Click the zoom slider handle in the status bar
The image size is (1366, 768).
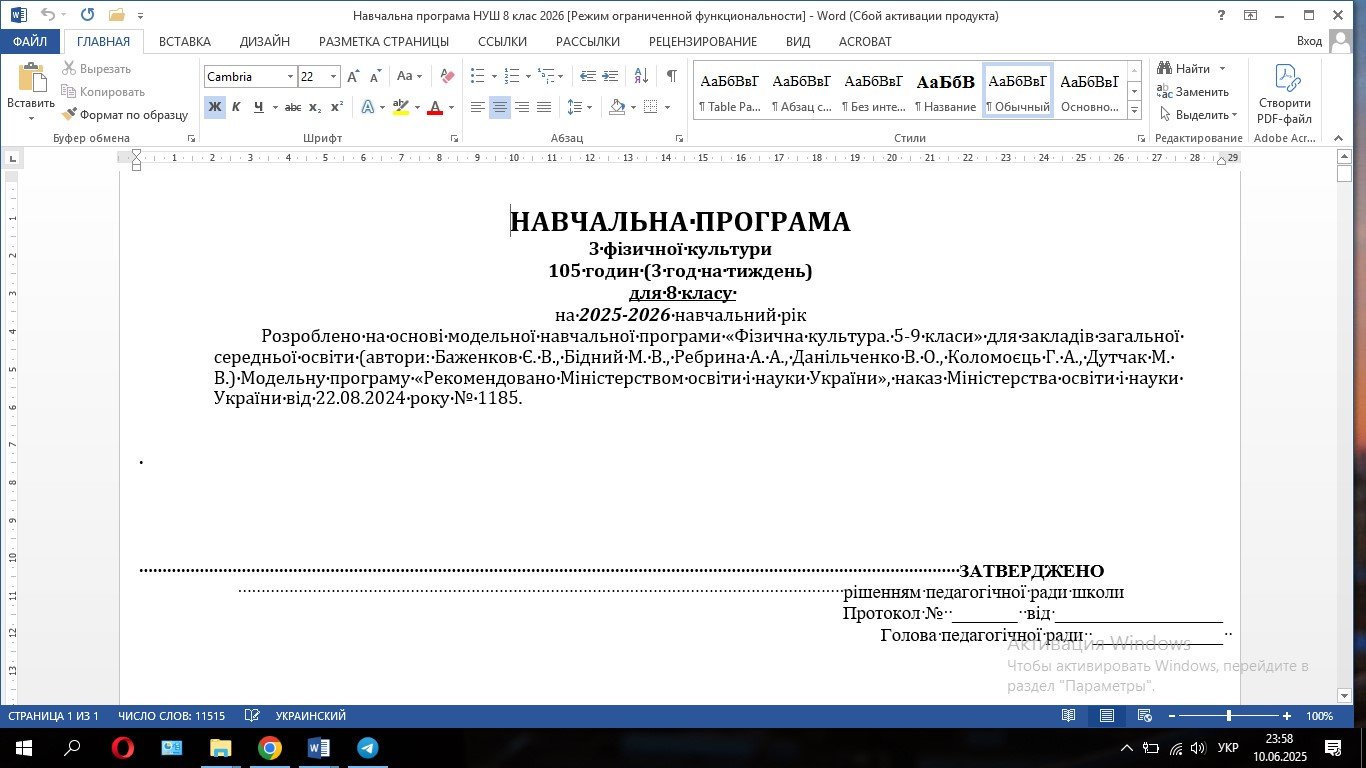(x=1229, y=716)
